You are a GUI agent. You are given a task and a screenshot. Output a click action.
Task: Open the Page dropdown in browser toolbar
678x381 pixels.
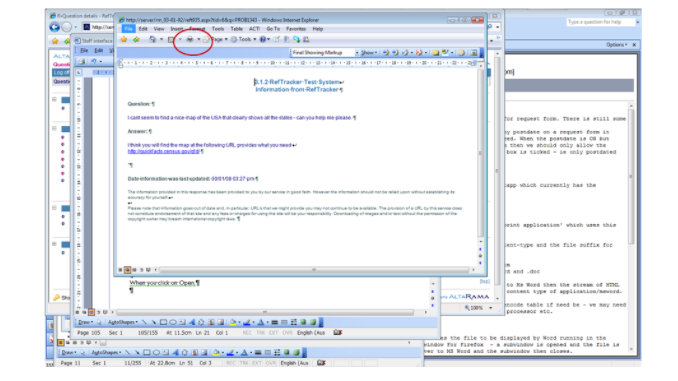220,39
